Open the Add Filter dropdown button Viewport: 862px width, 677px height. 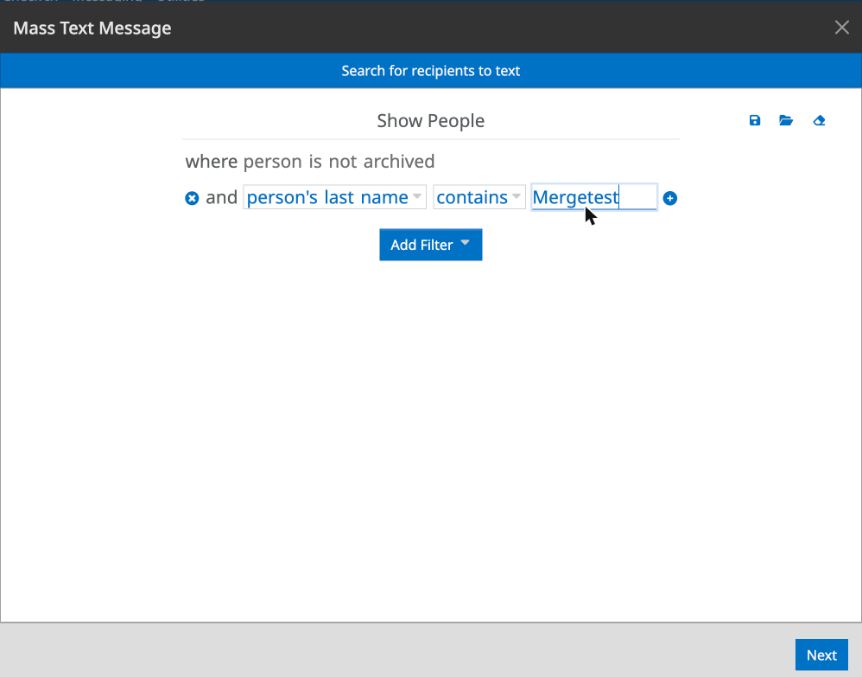(x=430, y=245)
